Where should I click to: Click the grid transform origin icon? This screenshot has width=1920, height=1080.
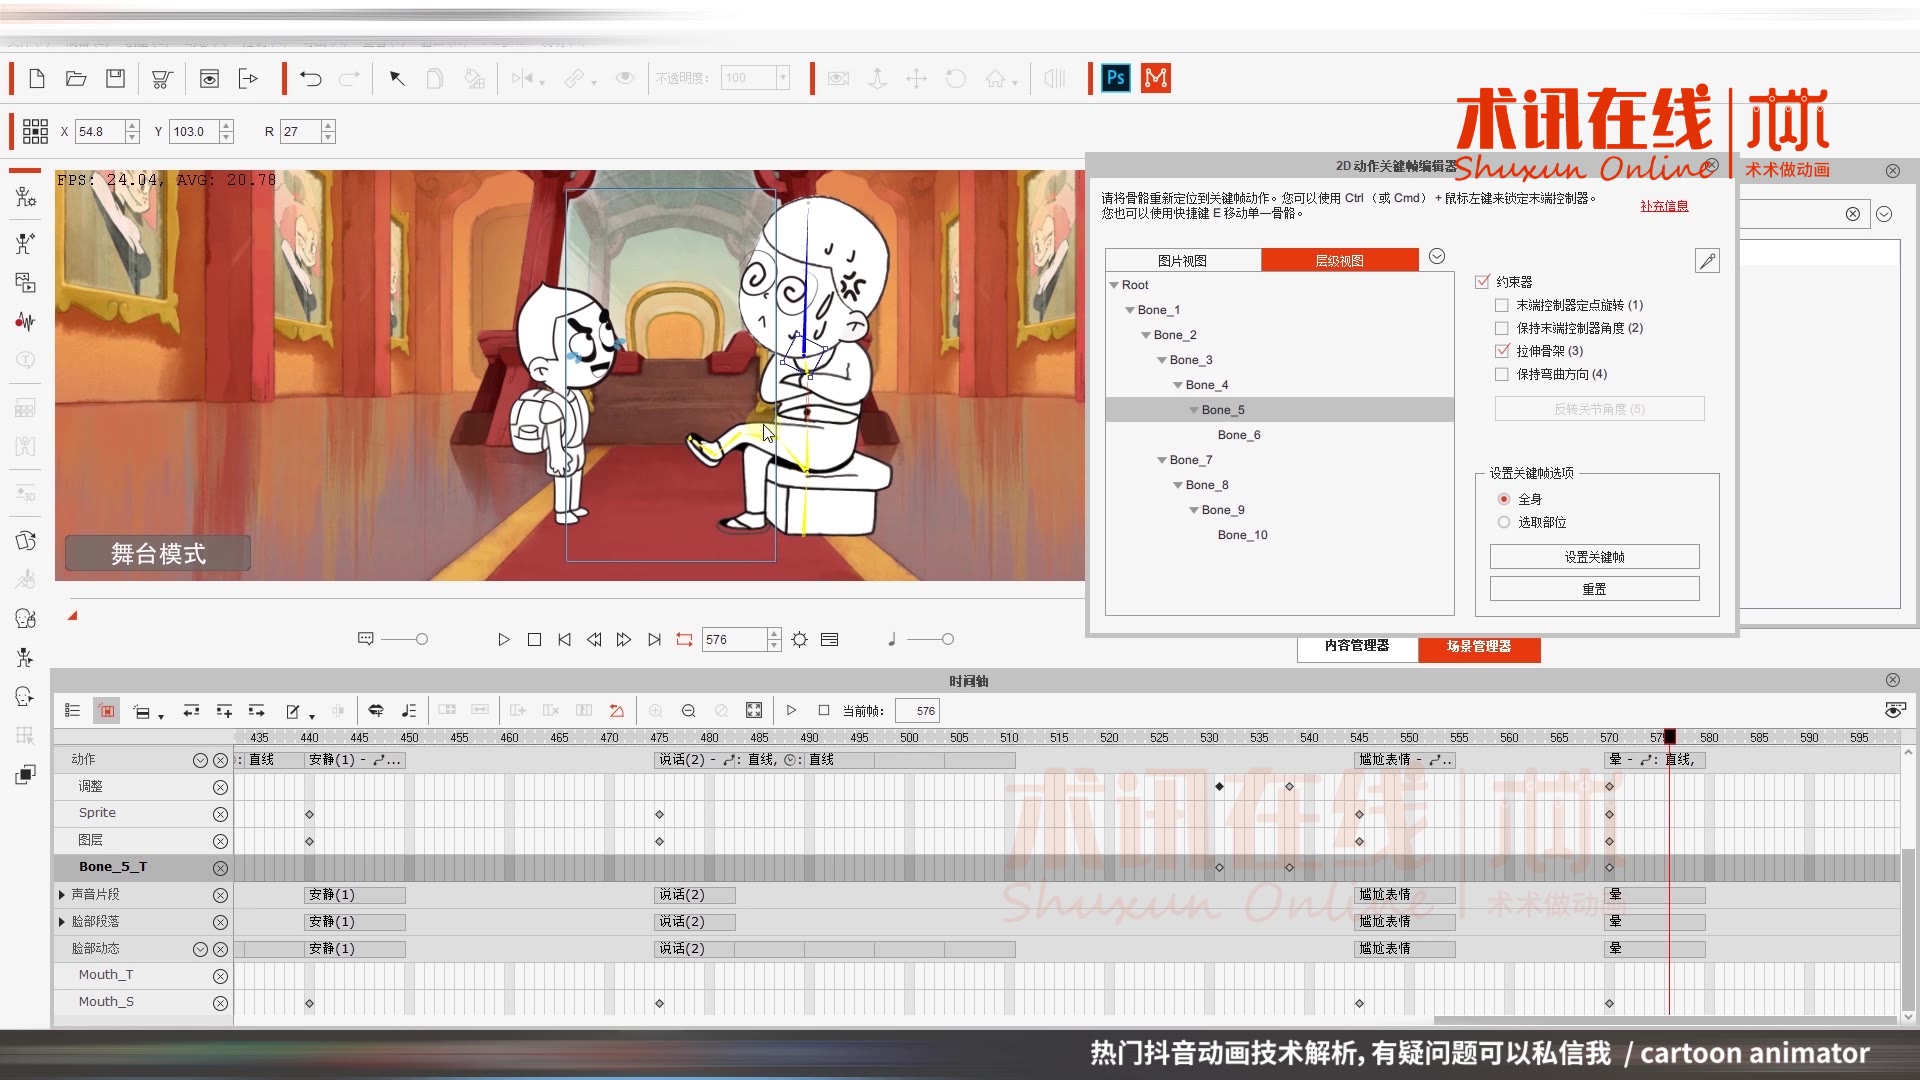coord(35,131)
